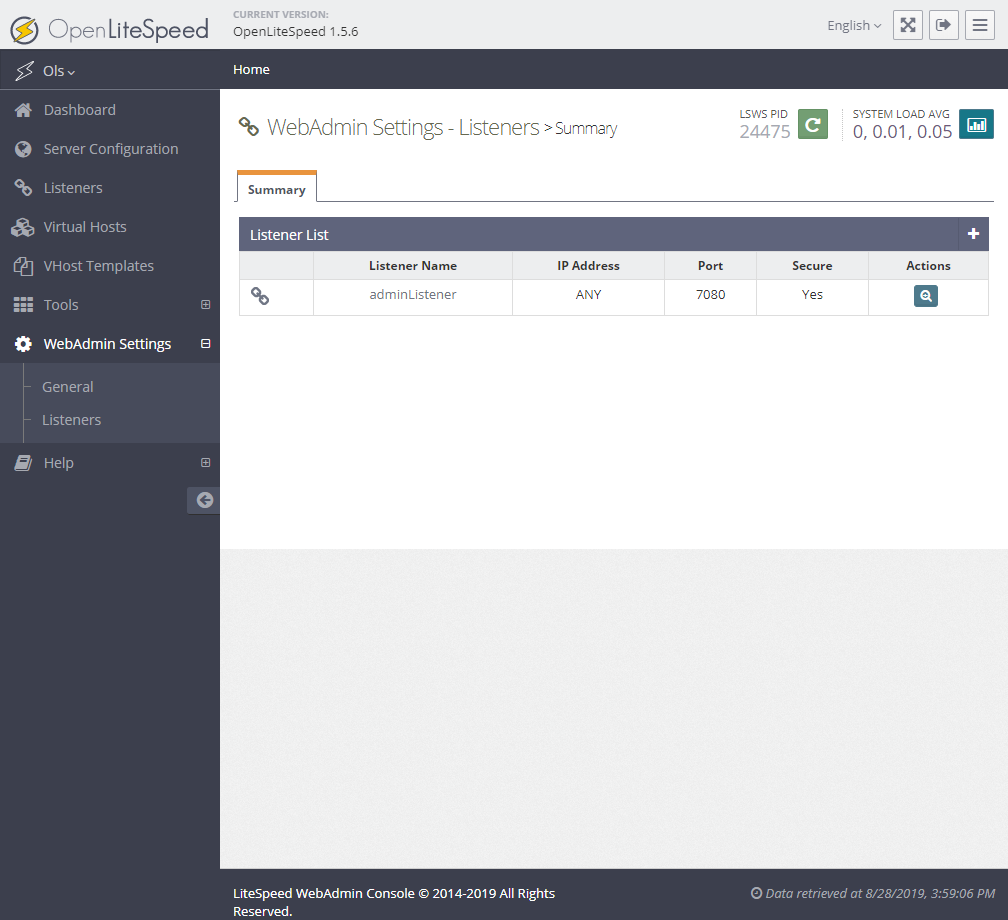Click the Data retrieved timestamp
This screenshot has height=920, width=1008.
pyautogui.click(x=873, y=893)
